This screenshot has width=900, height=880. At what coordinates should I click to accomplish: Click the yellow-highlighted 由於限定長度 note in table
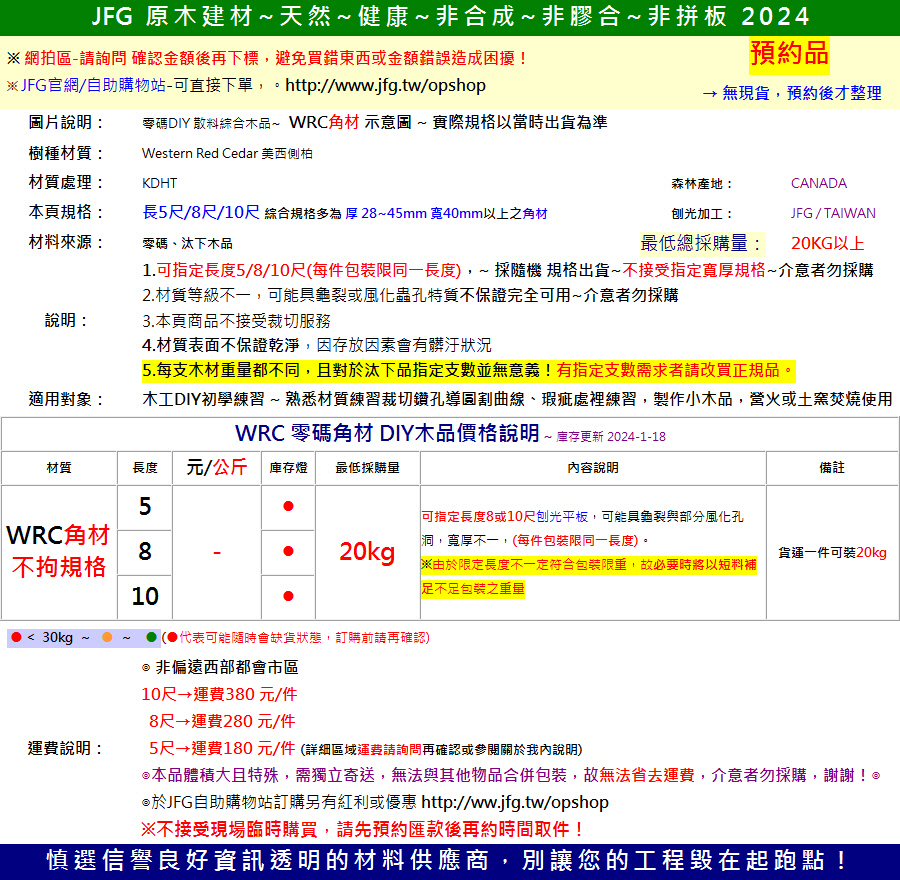pos(588,577)
